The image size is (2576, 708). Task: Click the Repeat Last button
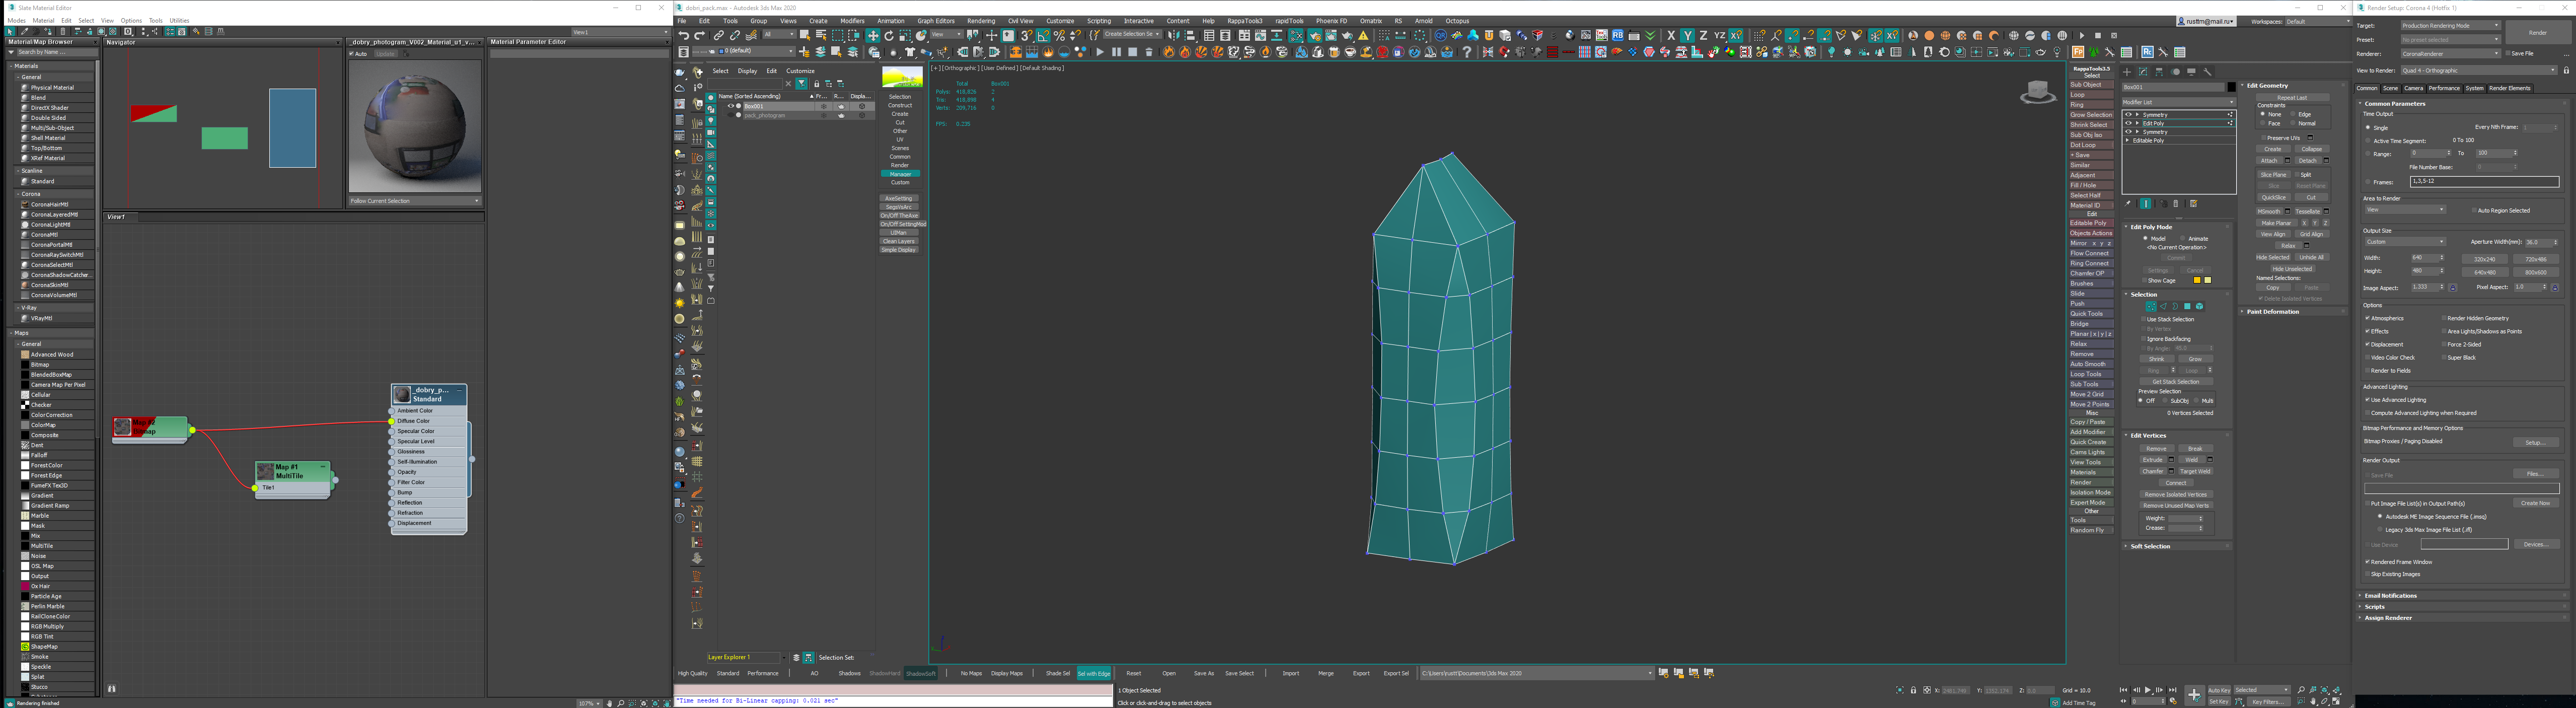2292,97
